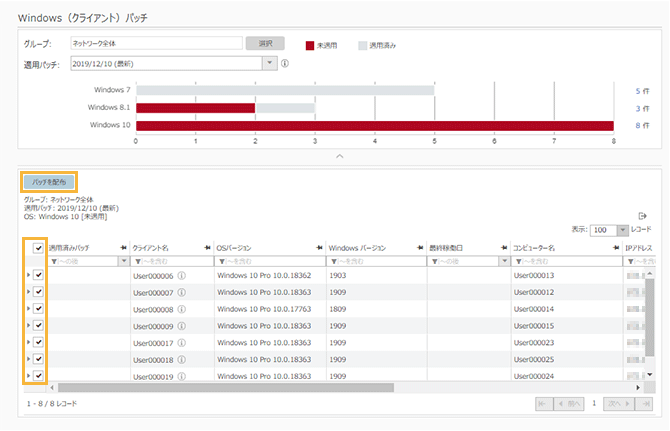670x431 pixels.
Task: Open the 適用パッチ date dropdown
Action: pos(268,63)
